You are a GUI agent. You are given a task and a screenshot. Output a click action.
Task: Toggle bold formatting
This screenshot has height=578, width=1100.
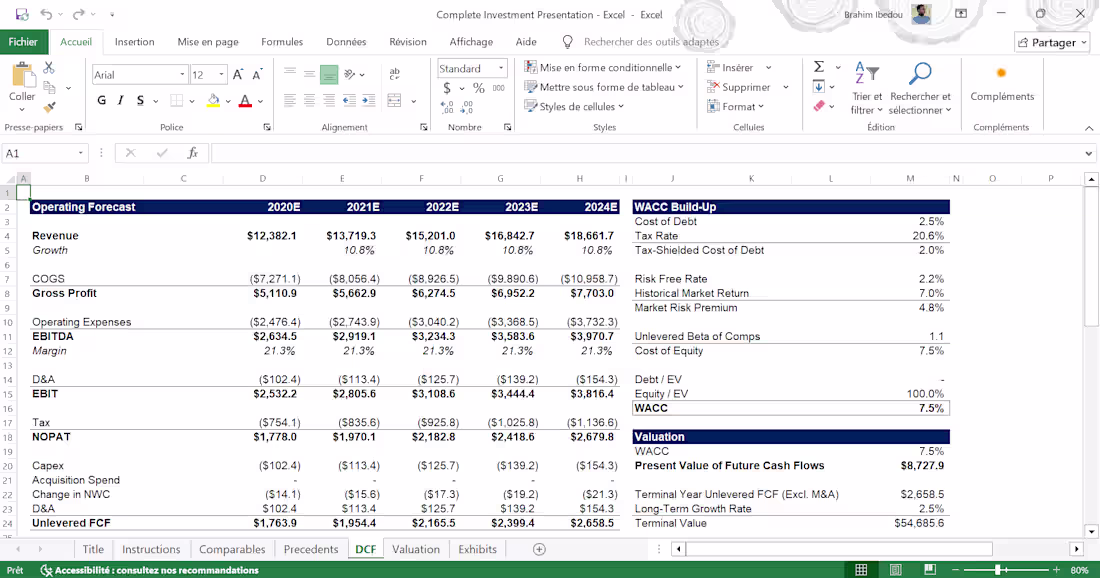click(100, 101)
